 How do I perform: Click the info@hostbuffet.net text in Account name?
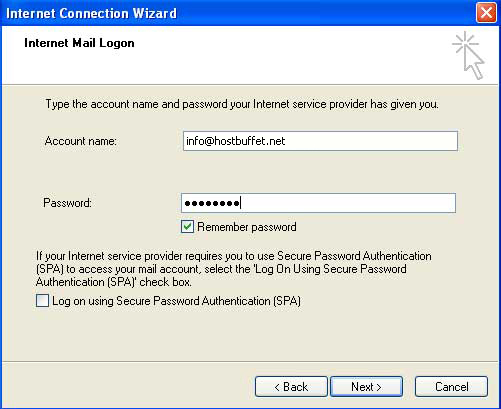tap(235, 141)
